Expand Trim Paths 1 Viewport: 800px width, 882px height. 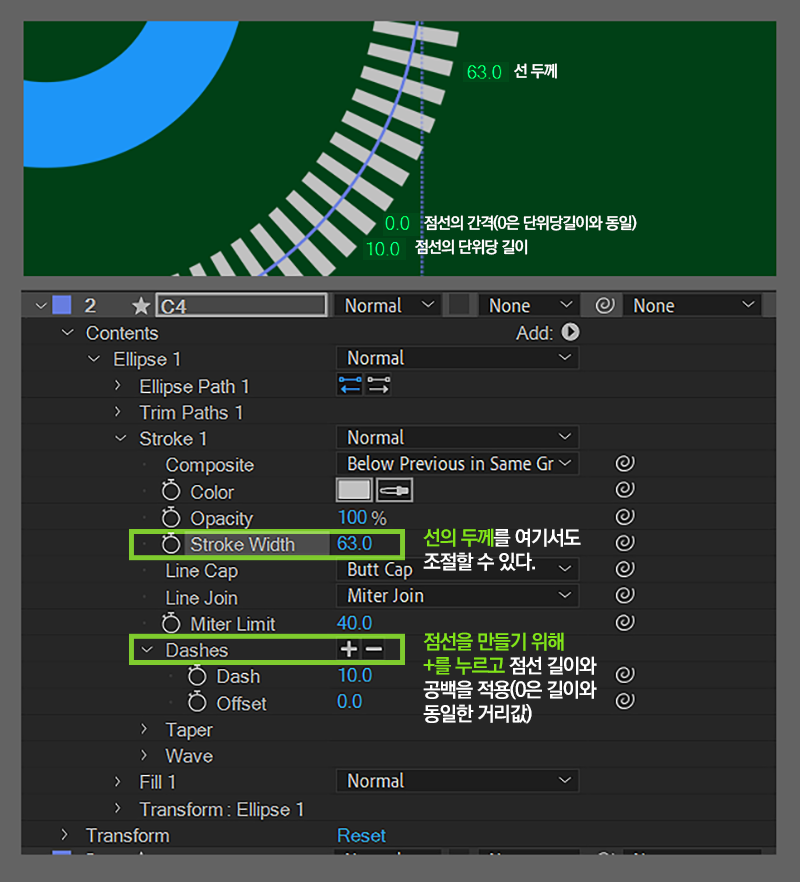click(x=118, y=412)
